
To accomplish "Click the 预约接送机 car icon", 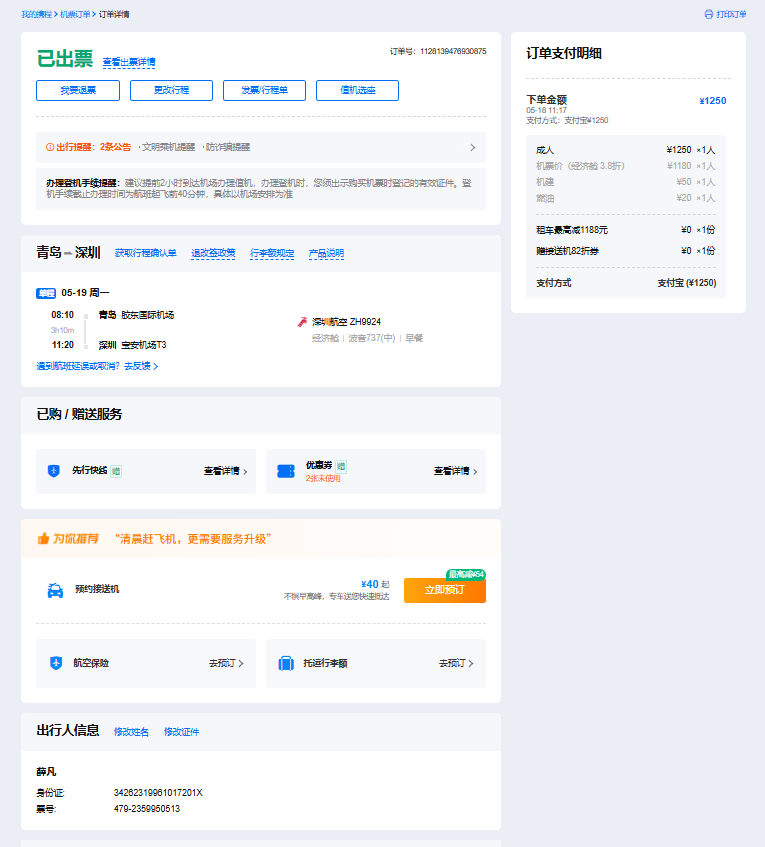I will [x=55, y=590].
